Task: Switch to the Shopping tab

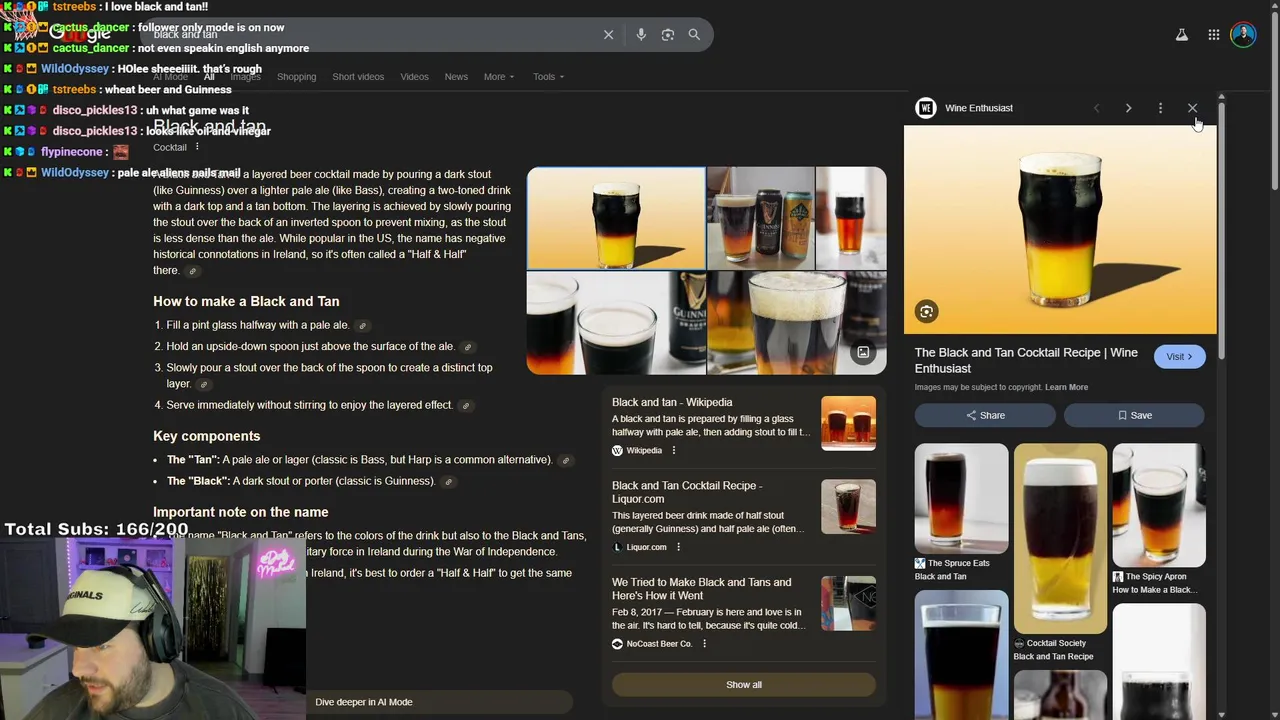Action: (296, 77)
